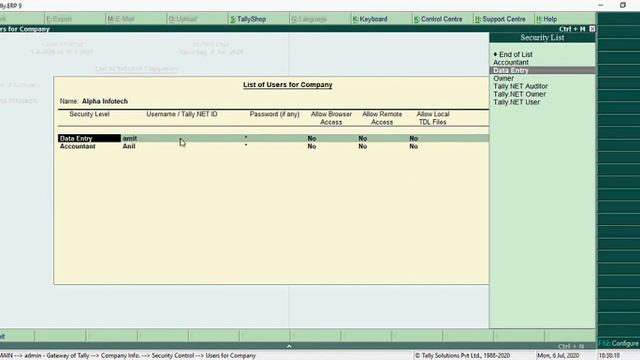Open the TallyShop menu
The height and width of the screenshot is (360, 640).
pyautogui.click(x=248, y=19)
